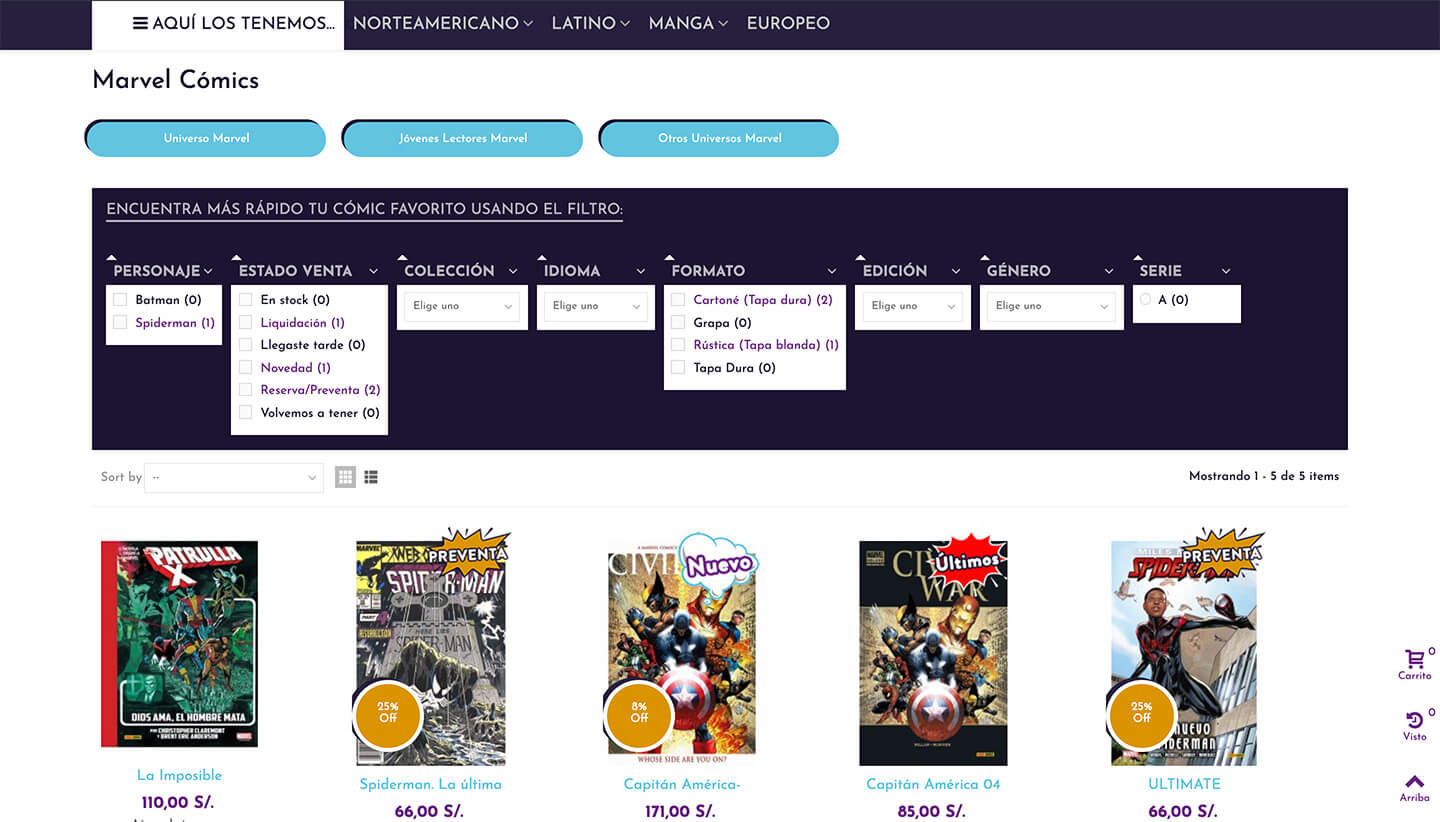Toggle the Género filter header
This screenshot has width=1440, height=822.
point(1050,271)
